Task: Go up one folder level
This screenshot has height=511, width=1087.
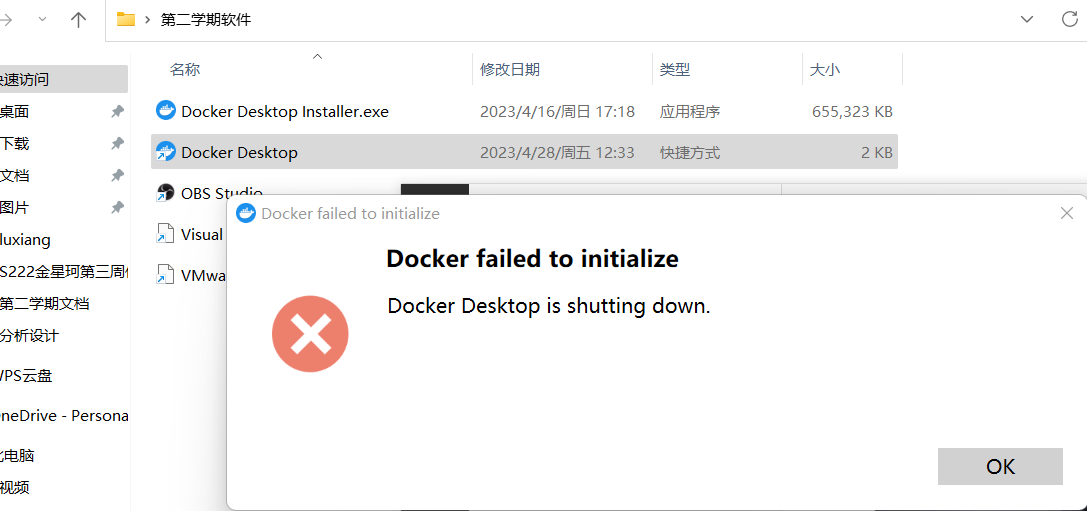Action: click(x=78, y=19)
